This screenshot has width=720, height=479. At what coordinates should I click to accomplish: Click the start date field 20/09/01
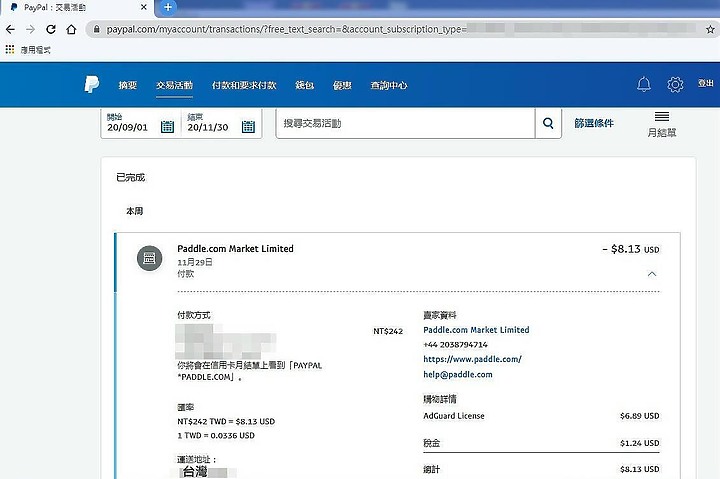point(127,127)
